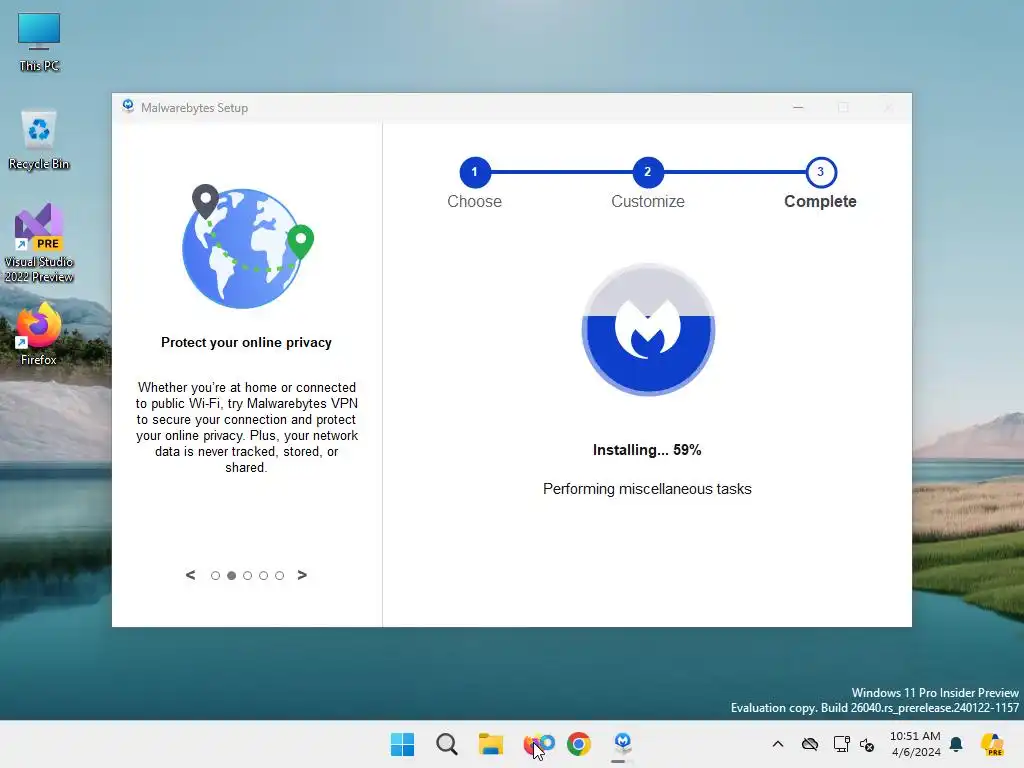Click the PRE Copilot tray icon
The height and width of the screenshot is (768, 1024).
coord(993,744)
